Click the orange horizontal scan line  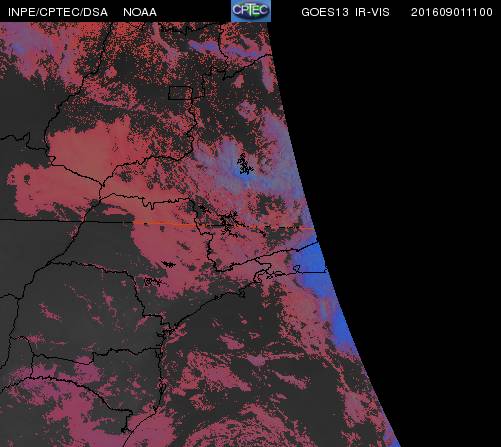[x=223, y=225]
